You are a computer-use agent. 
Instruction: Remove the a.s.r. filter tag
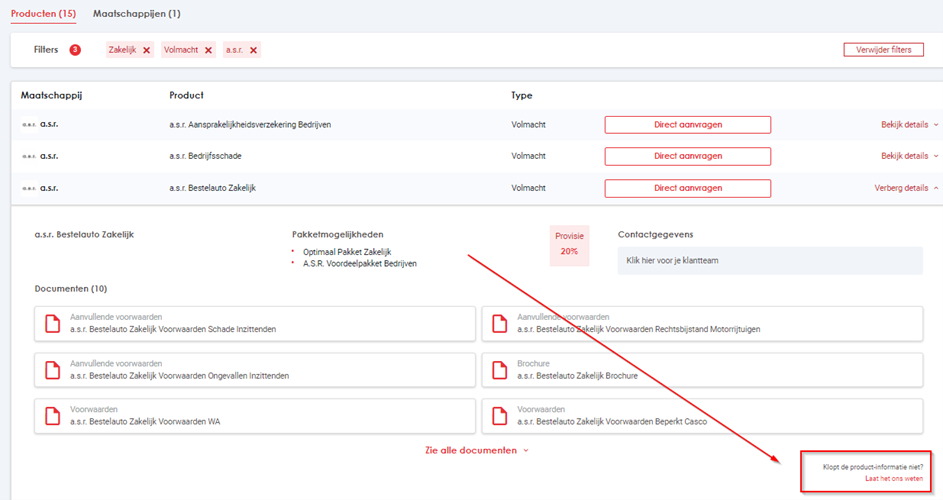[x=253, y=50]
